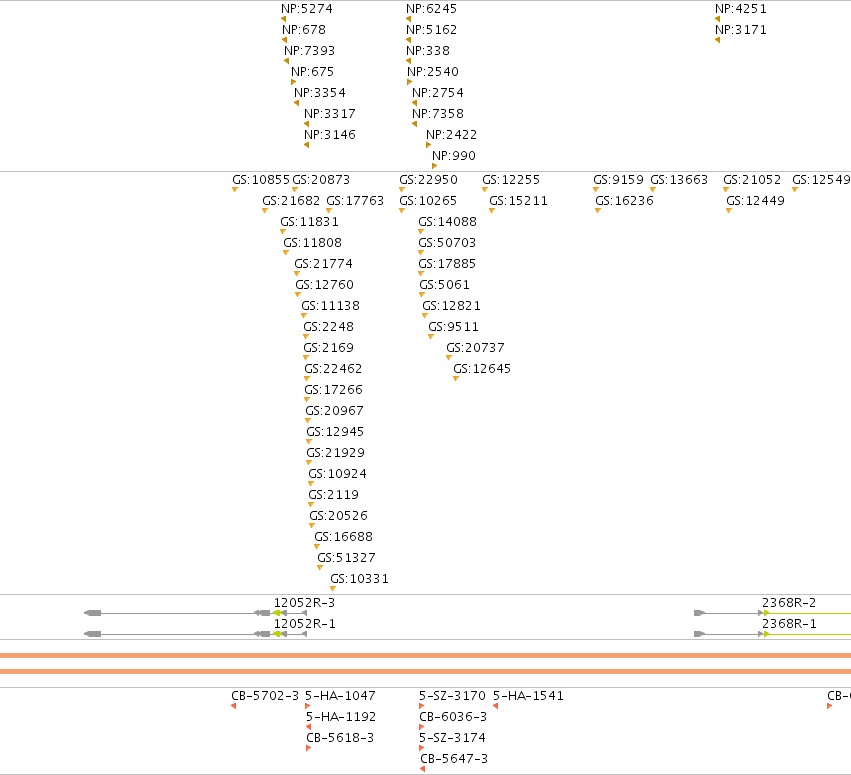Select the GS:21682 feature
The height and width of the screenshot is (775, 851).
pos(291,201)
